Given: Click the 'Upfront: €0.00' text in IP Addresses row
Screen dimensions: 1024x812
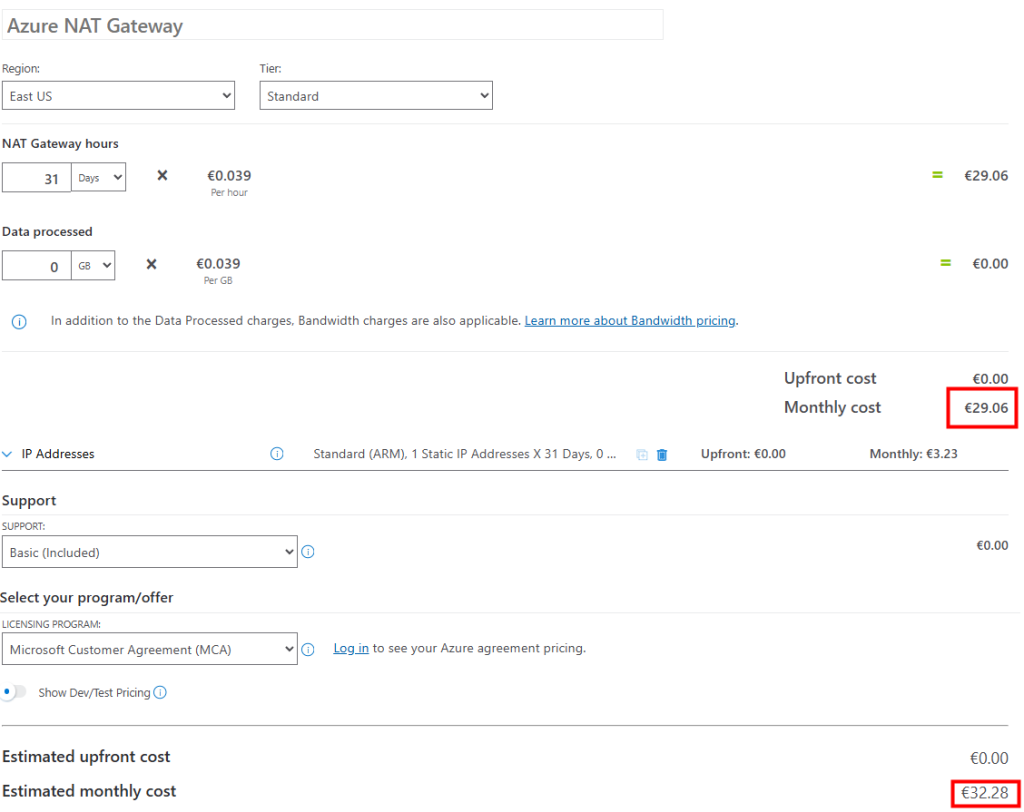Looking at the screenshot, I should [743, 454].
